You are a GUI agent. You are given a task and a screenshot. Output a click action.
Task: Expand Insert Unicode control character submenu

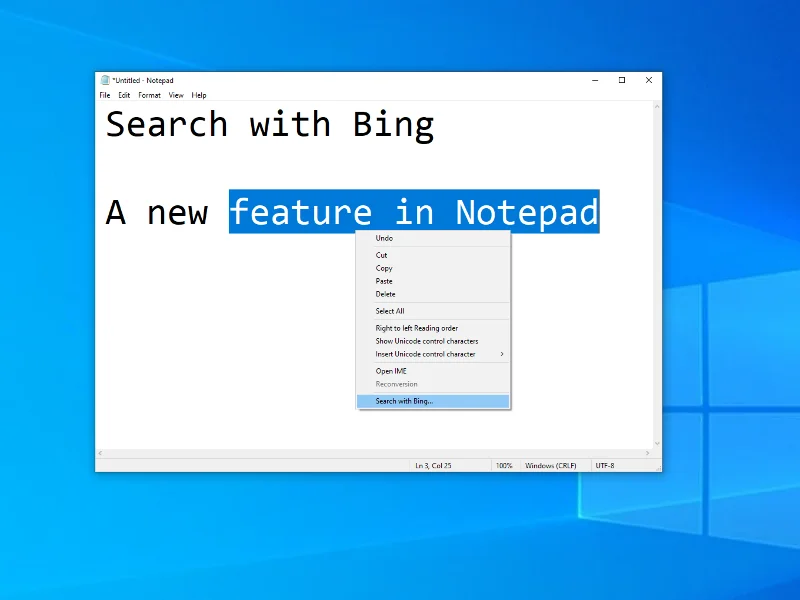click(x=433, y=354)
